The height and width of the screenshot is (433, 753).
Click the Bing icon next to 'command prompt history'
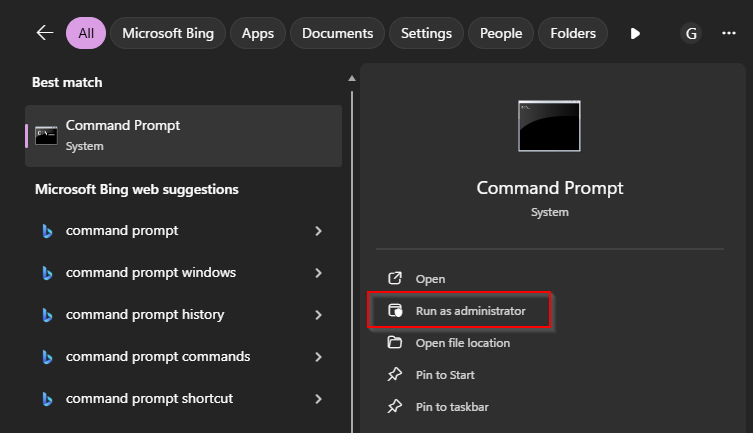pos(47,315)
